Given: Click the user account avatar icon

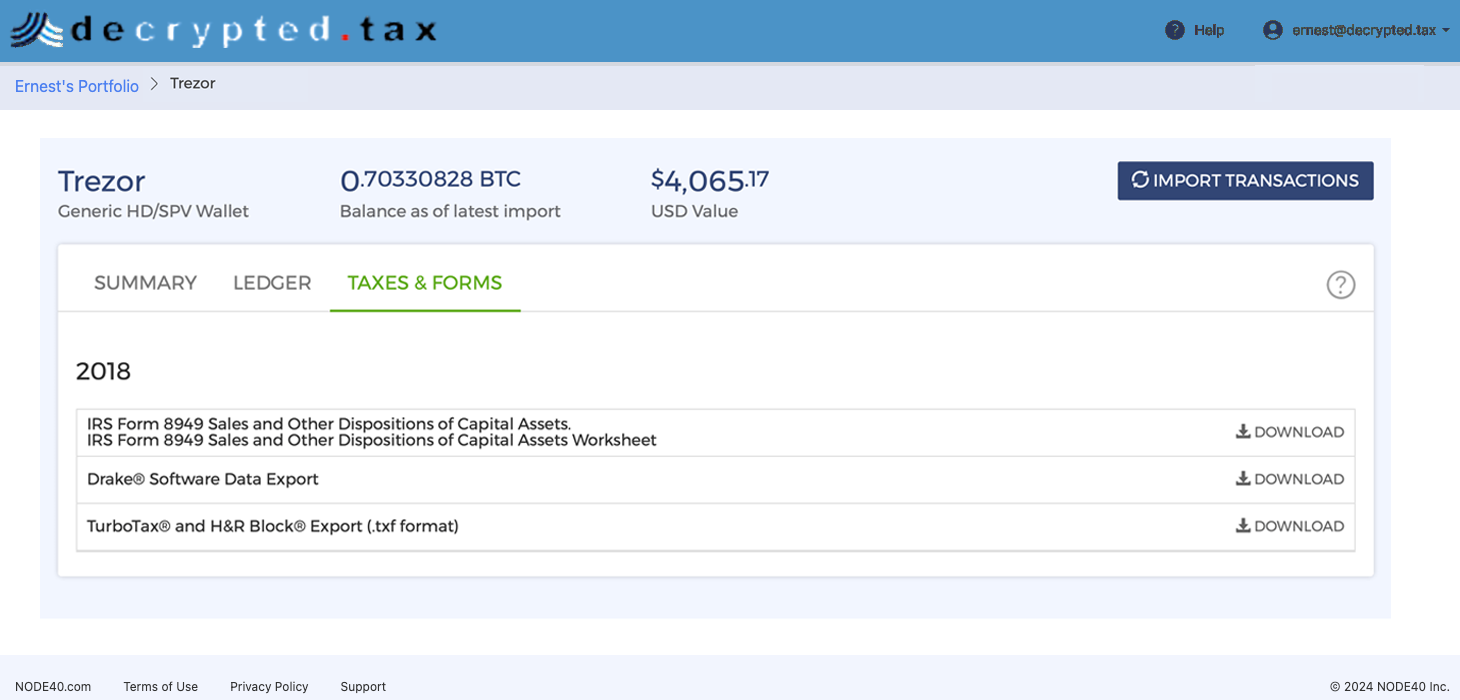Looking at the screenshot, I should (1272, 30).
